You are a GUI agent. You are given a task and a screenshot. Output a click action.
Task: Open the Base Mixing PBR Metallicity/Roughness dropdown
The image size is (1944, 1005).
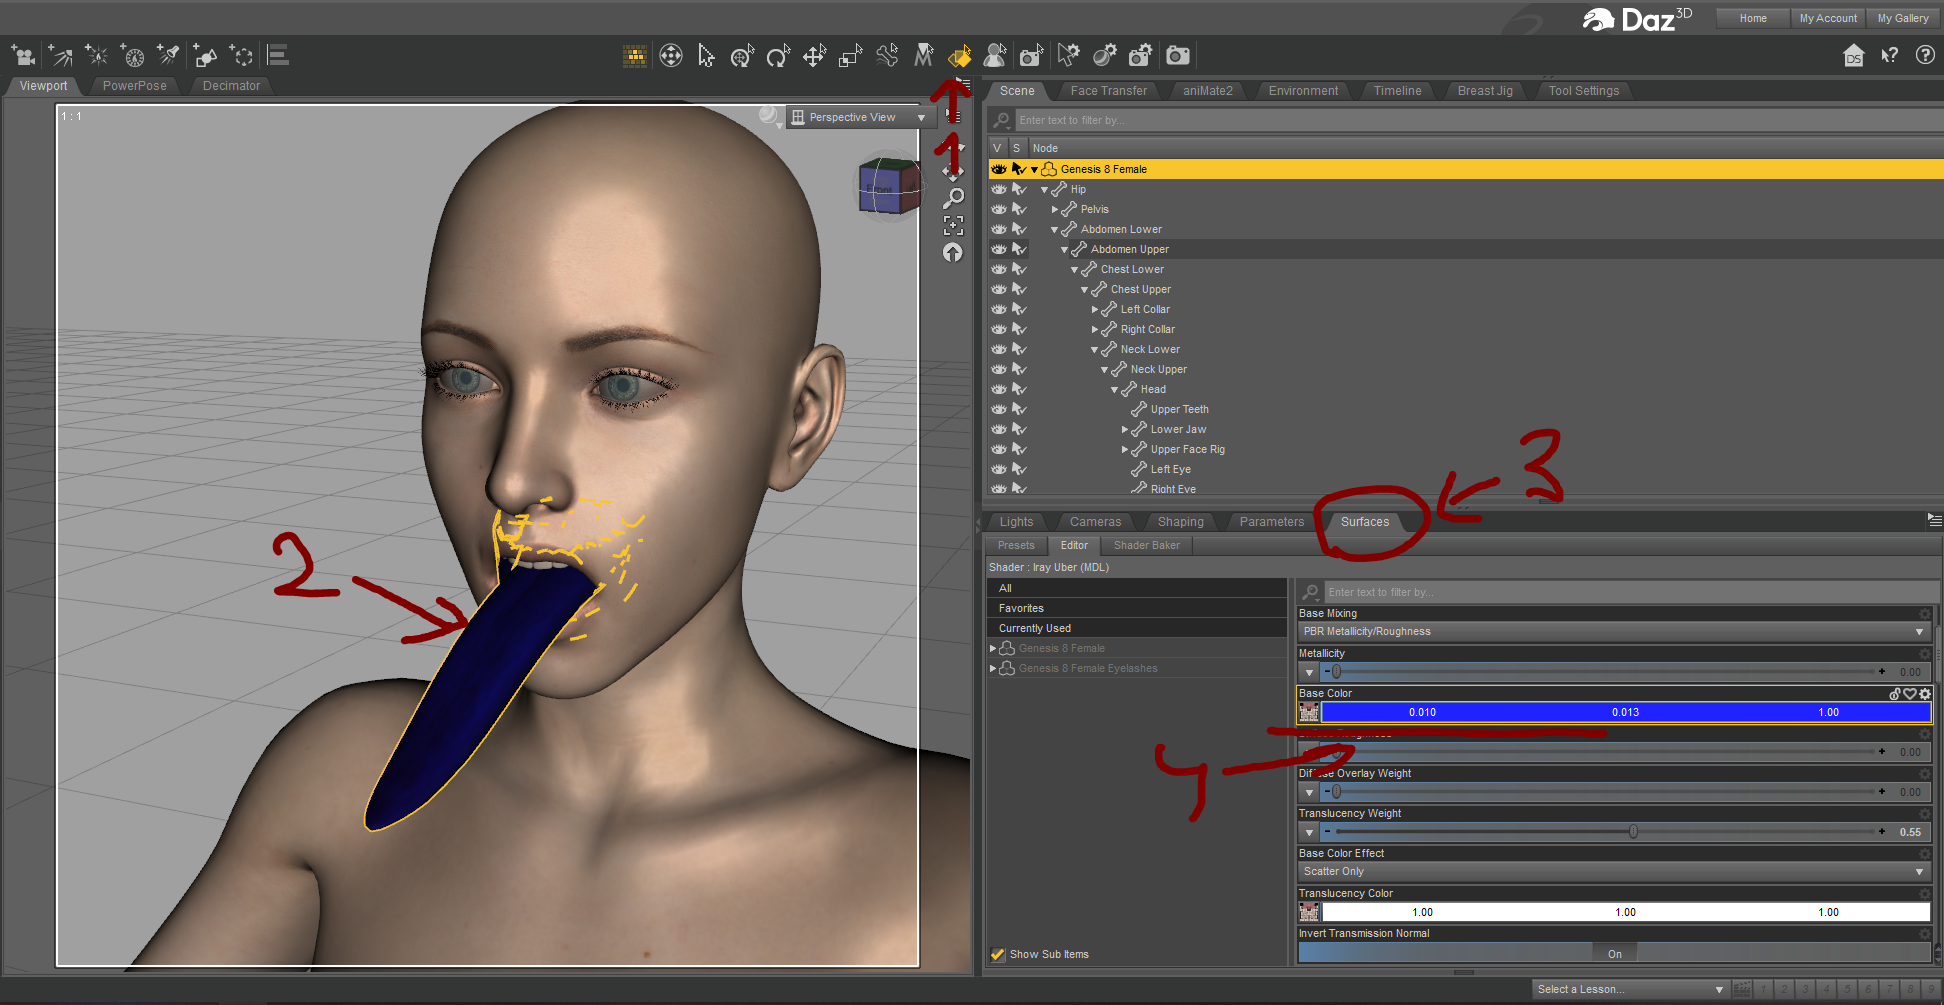[1614, 632]
